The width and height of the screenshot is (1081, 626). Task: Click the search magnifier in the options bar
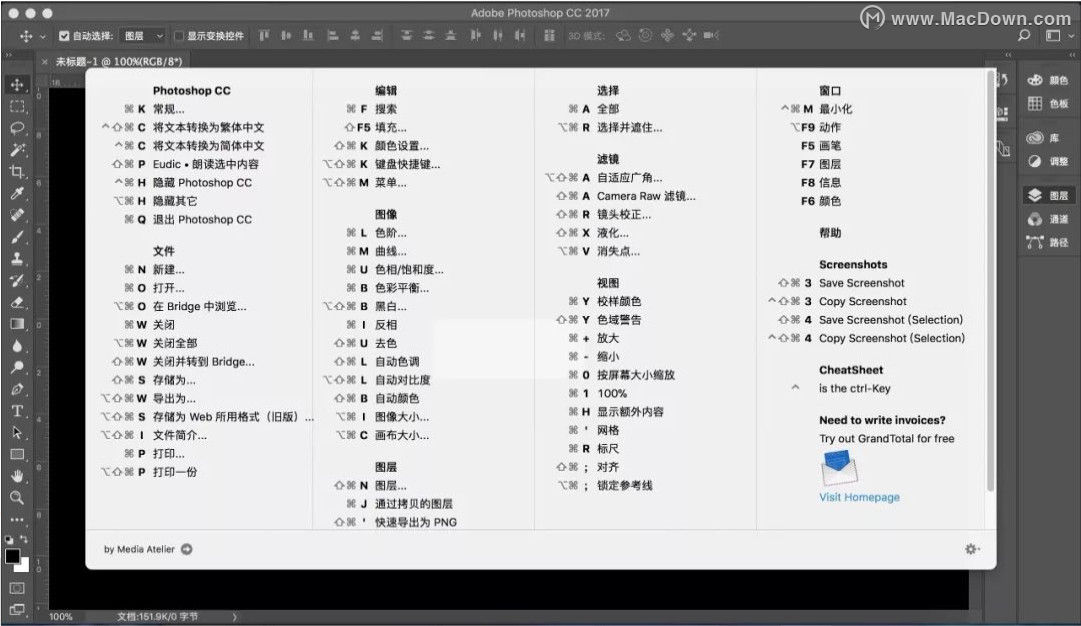1024,35
